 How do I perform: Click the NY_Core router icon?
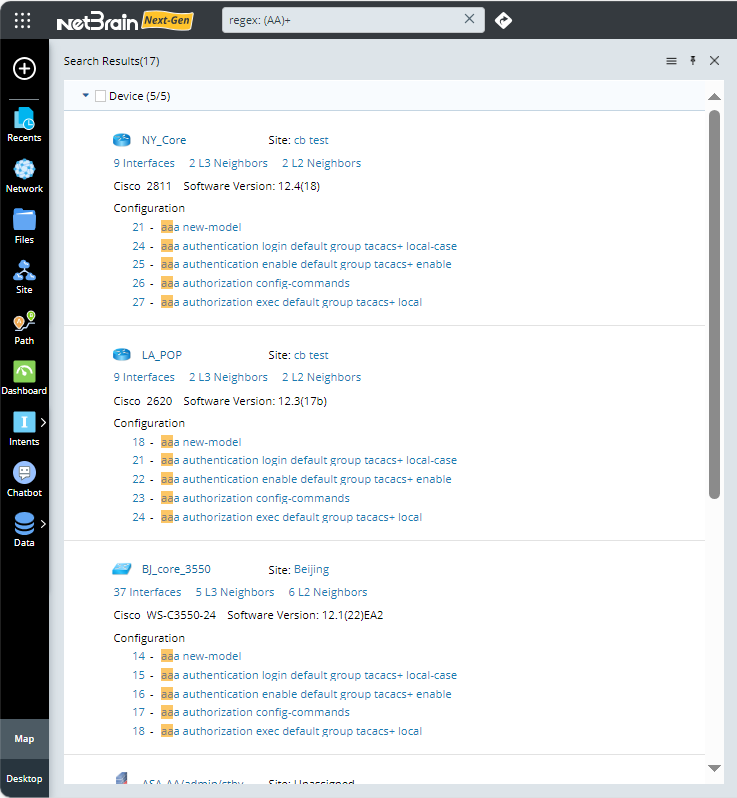coord(122,139)
